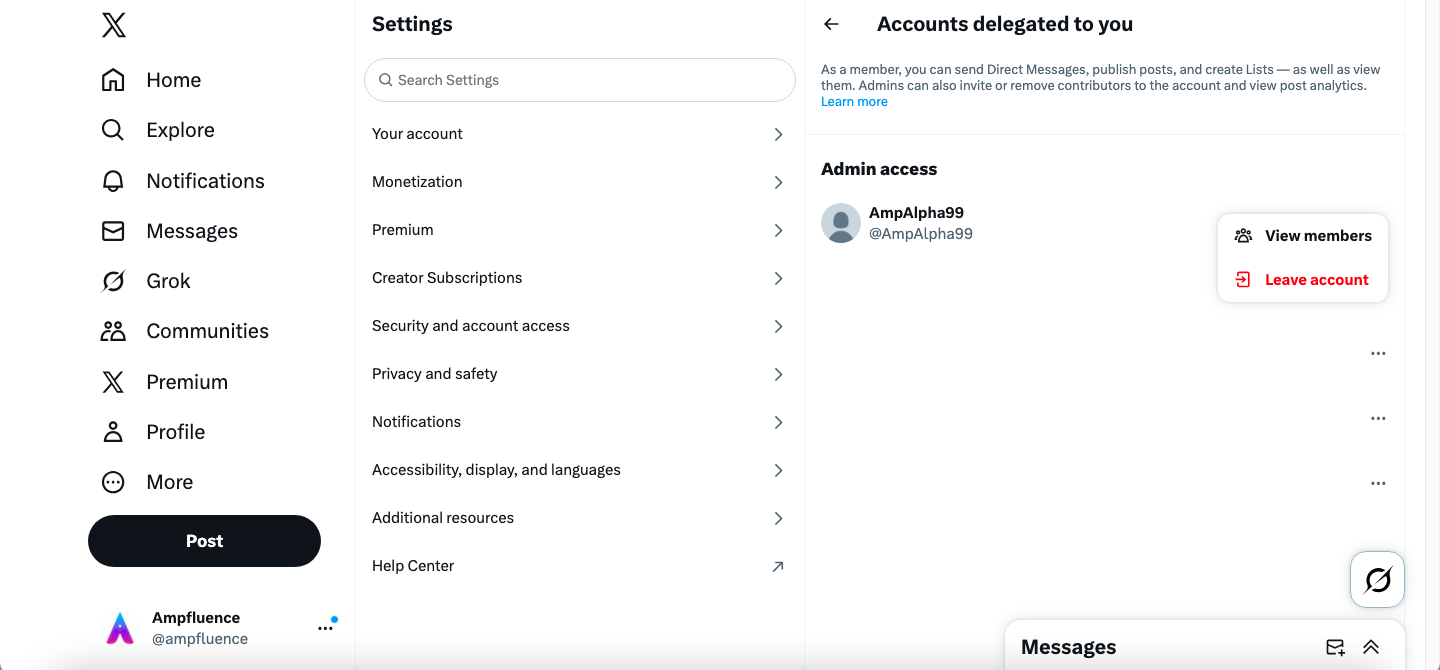
Task: Open account switcher dots beside Ampfluence
Action: 325,628
